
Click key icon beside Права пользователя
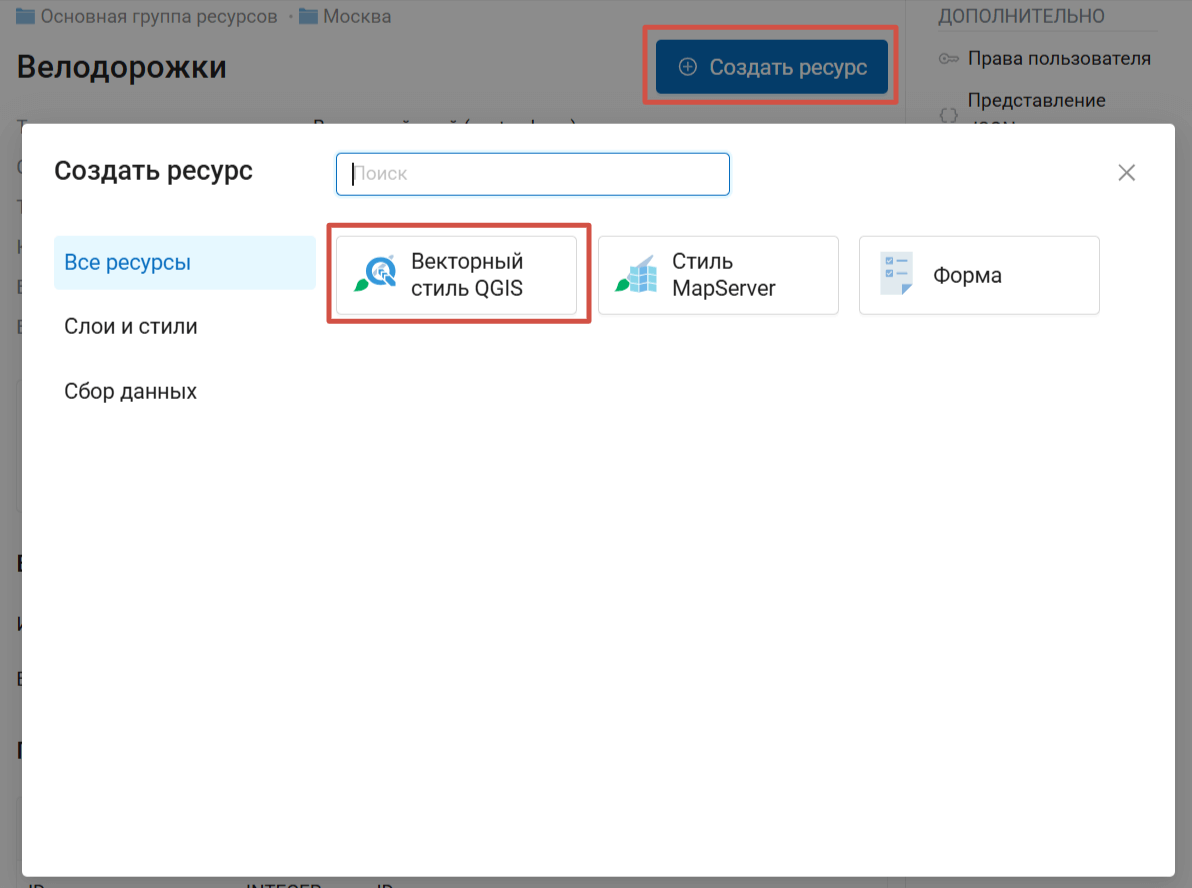tap(949, 59)
